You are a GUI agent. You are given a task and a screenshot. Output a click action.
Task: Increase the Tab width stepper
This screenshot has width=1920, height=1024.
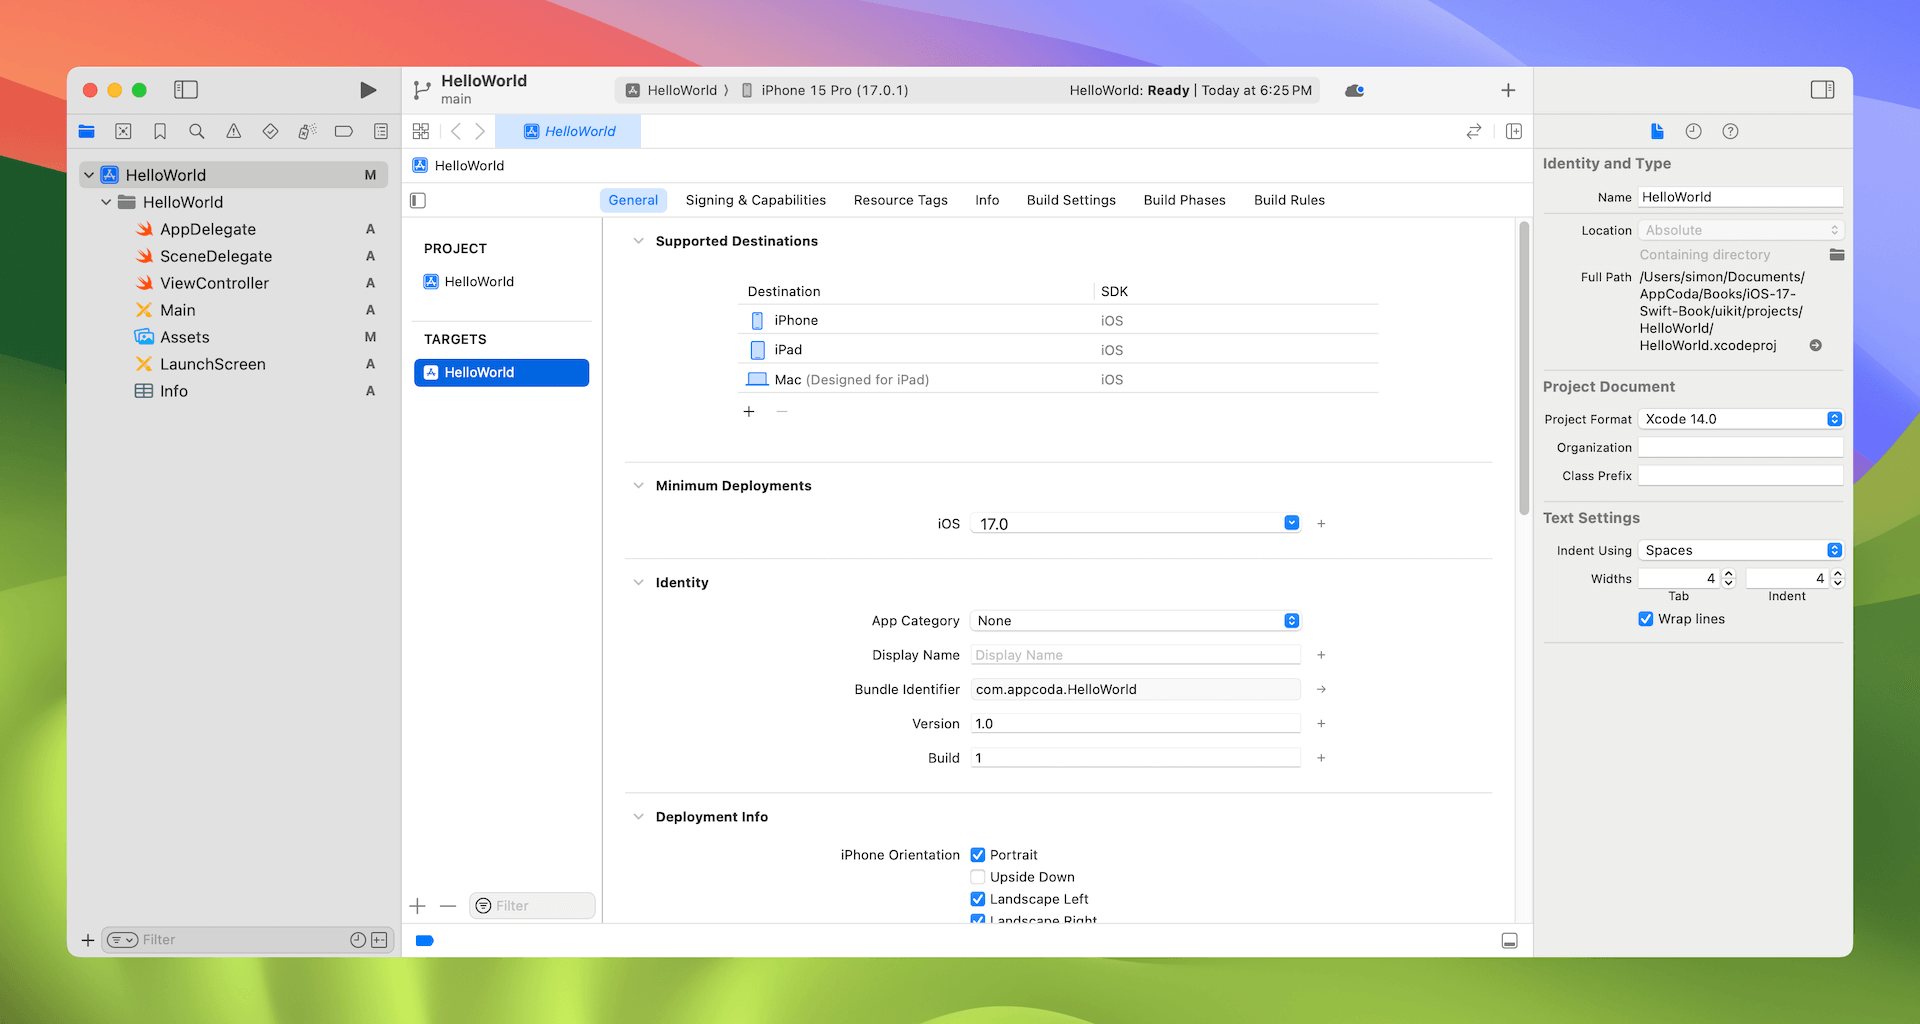1729,574
